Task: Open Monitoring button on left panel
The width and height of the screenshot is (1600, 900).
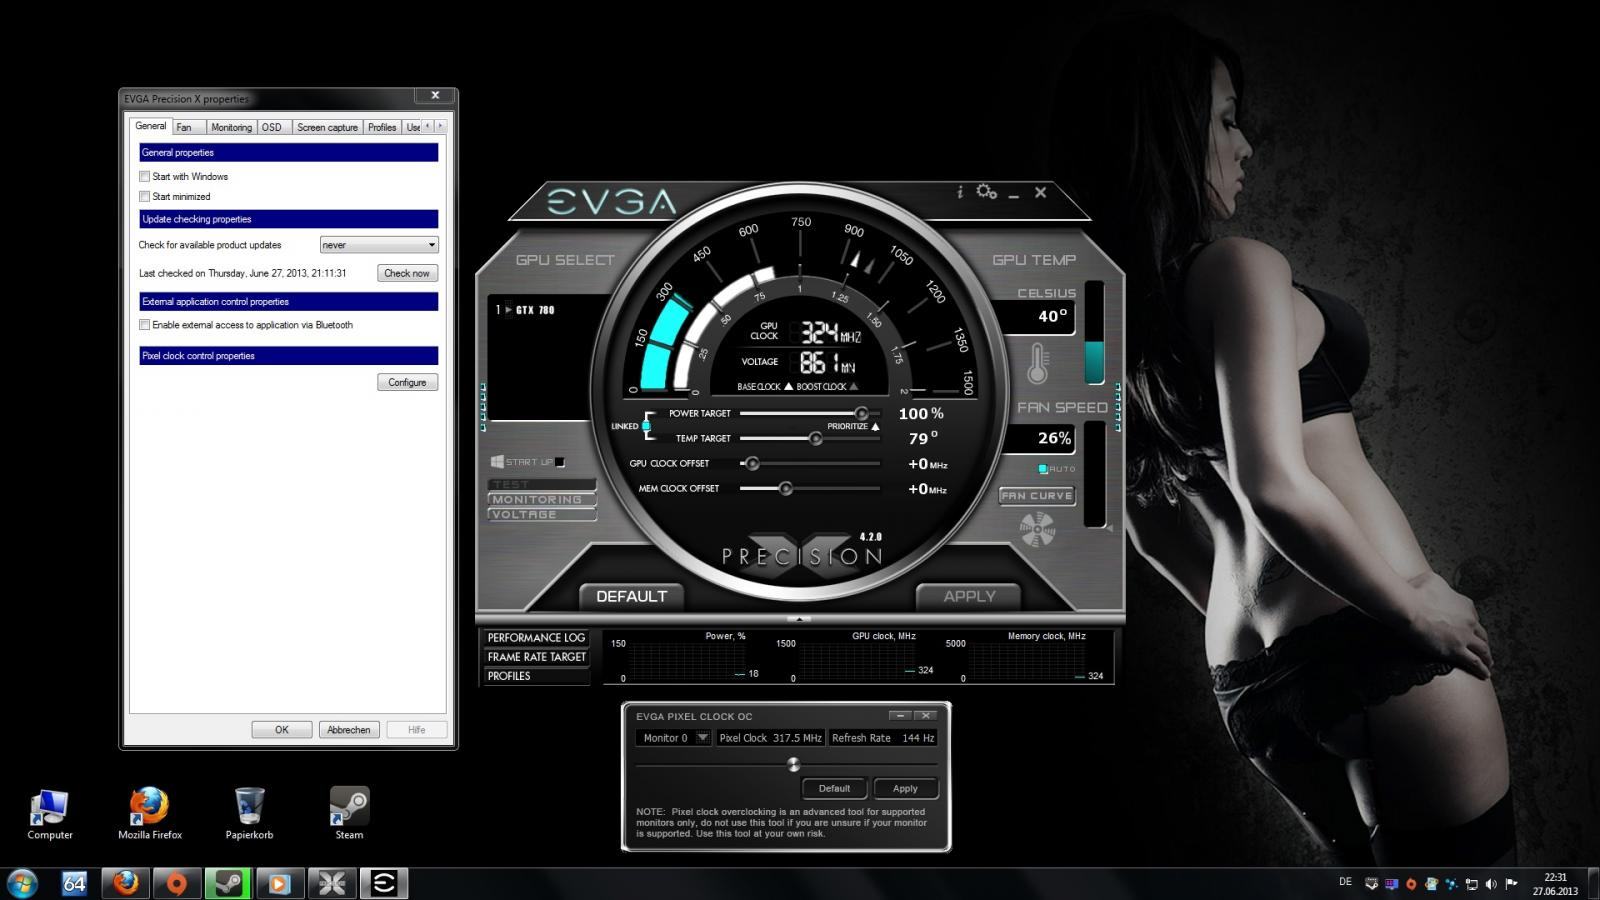Action: point(541,499)
